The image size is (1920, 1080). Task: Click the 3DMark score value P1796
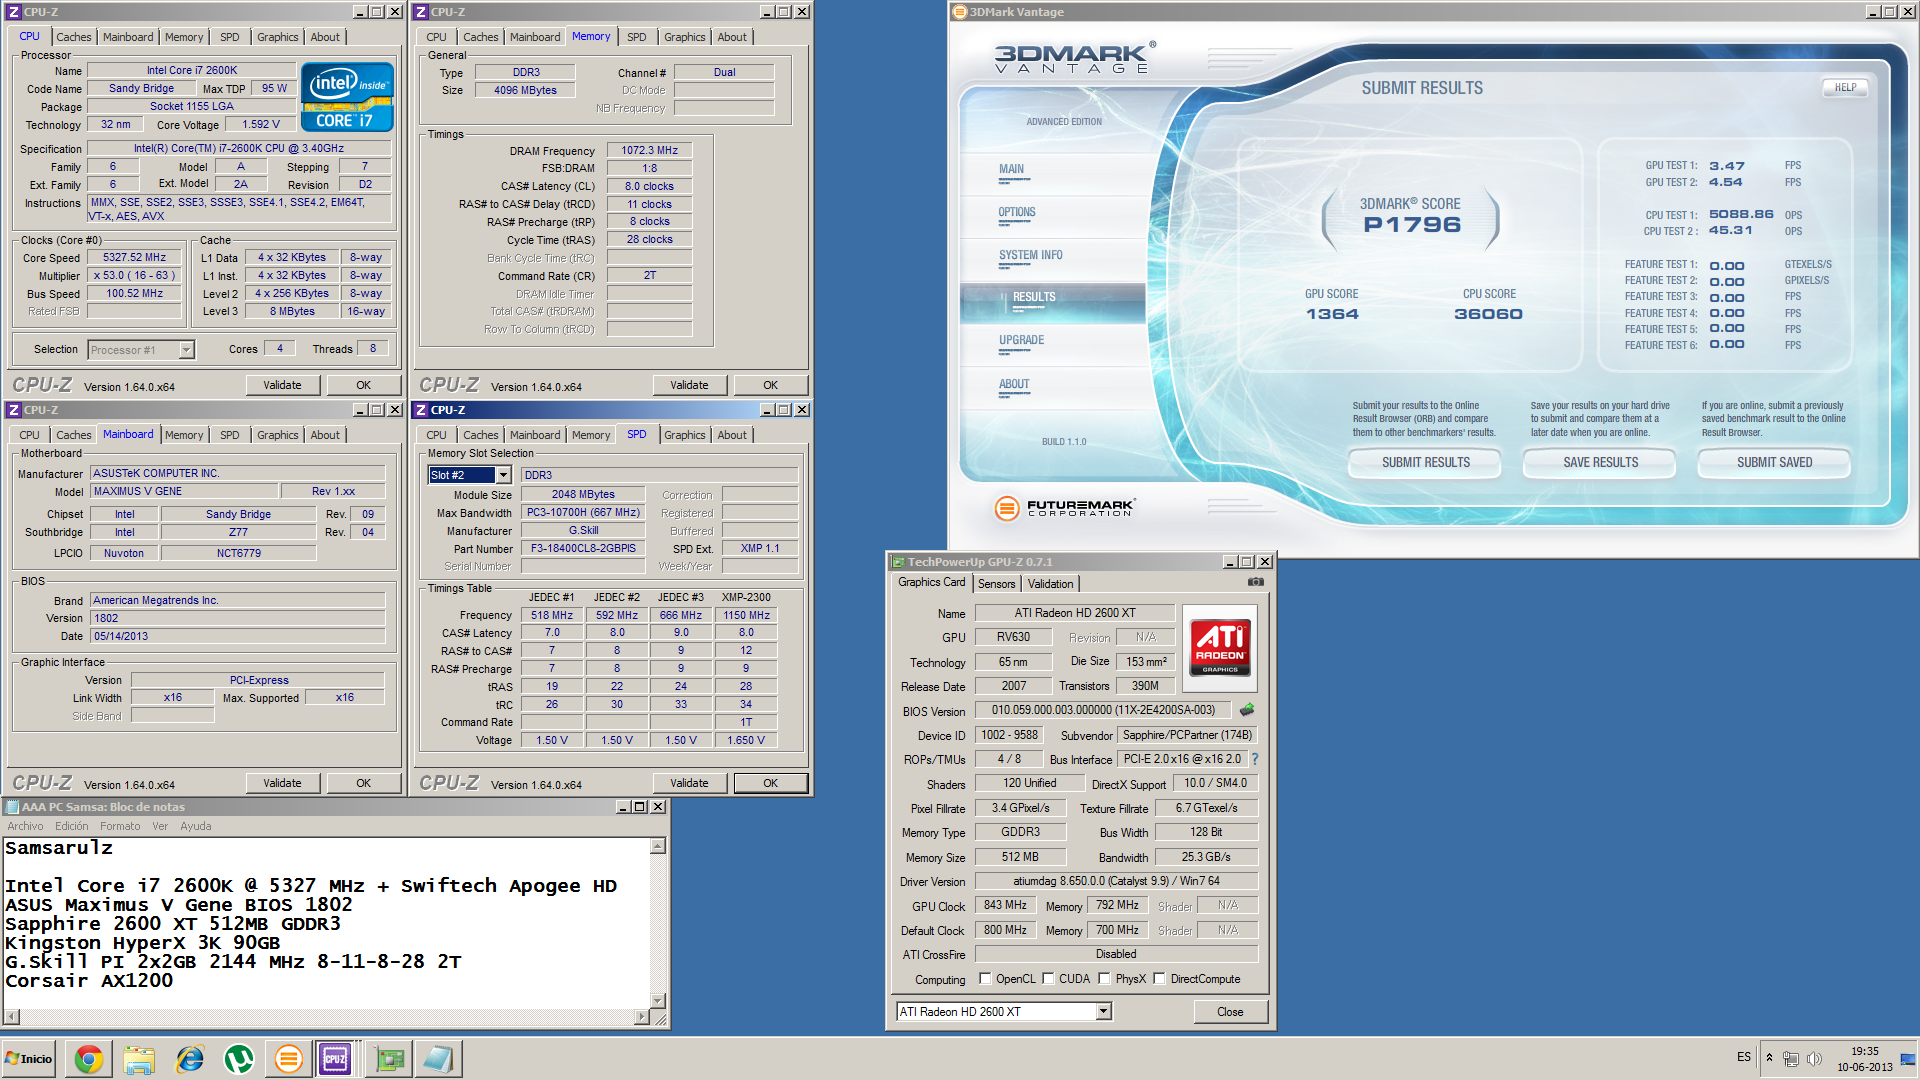[1411, 225]
